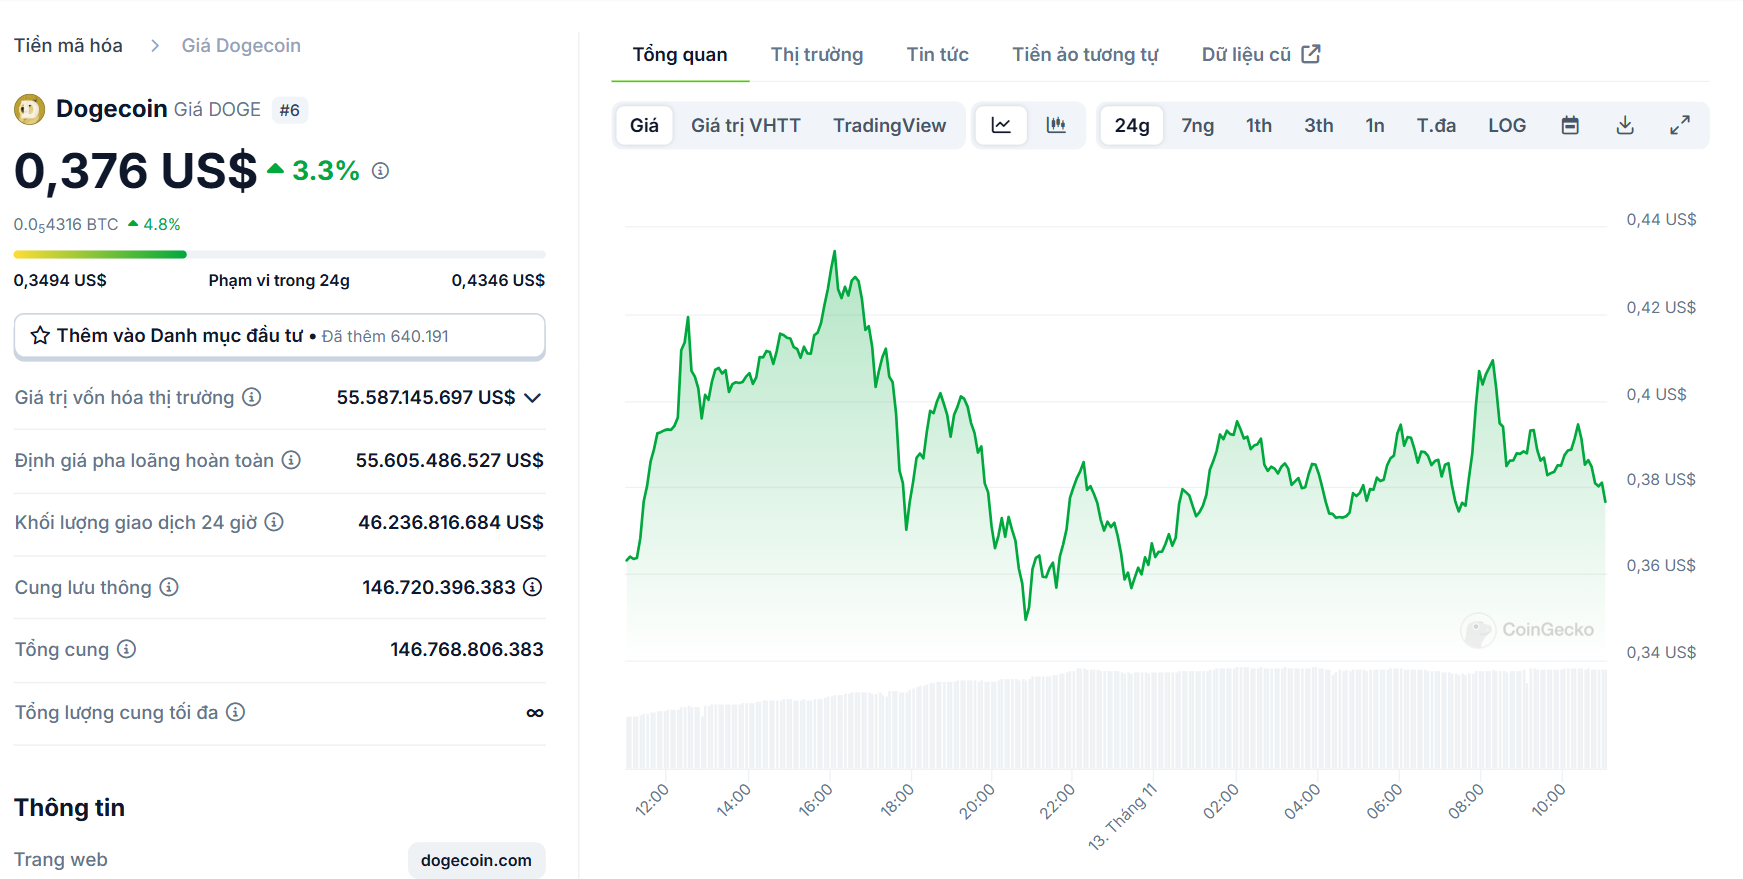Open the Tổng quan tab
The width and height of the screenshot is (1743, 879).
(x=680, y=55)
